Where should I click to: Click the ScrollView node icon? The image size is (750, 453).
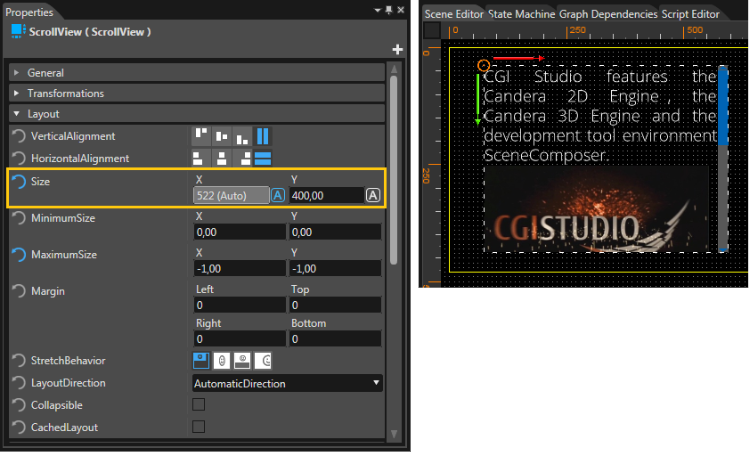tap(18, 31)
